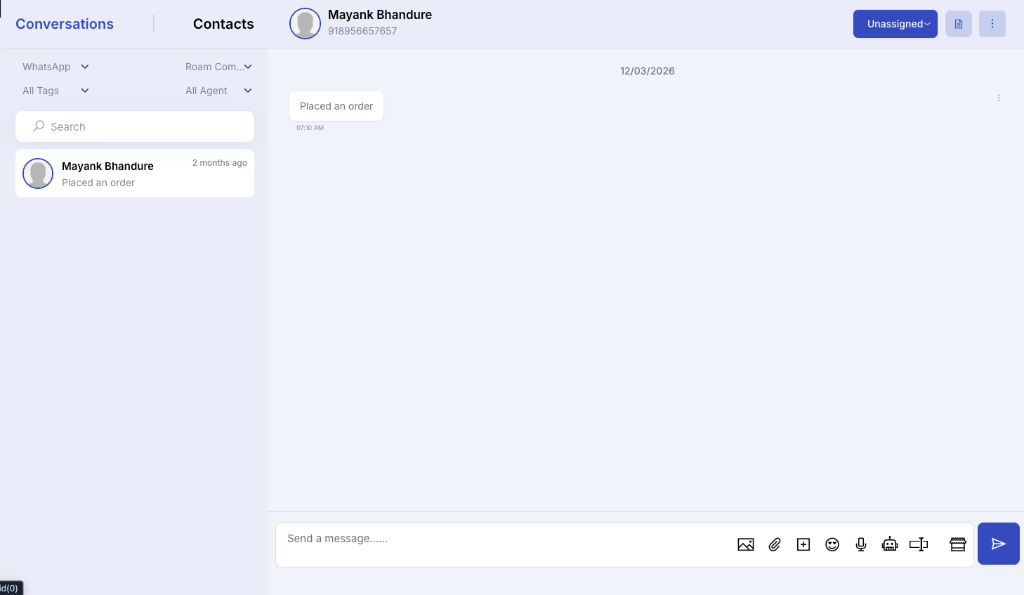Click the date label 12/03/2026
This screenshot has height=595, width=1024.
(647, 71)
